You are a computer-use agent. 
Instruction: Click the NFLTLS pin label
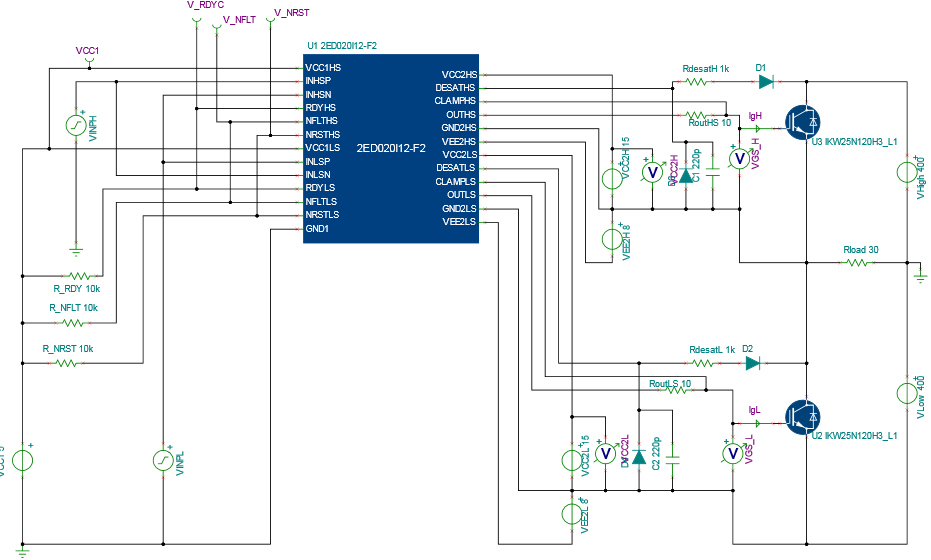pos(321,202)
